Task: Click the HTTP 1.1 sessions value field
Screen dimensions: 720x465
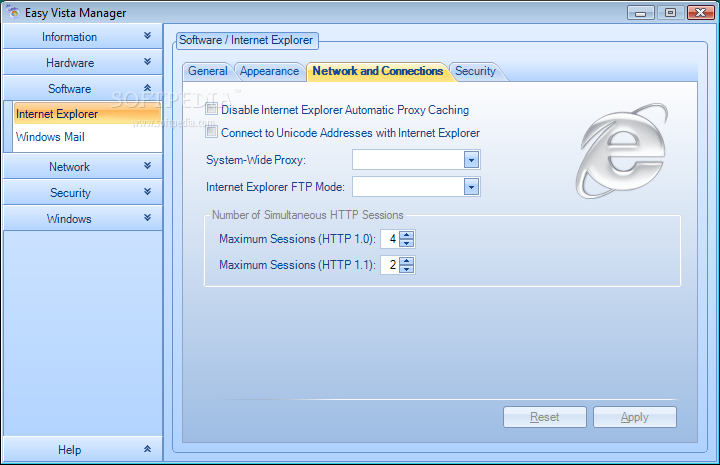Action: (x=390, y=265)
